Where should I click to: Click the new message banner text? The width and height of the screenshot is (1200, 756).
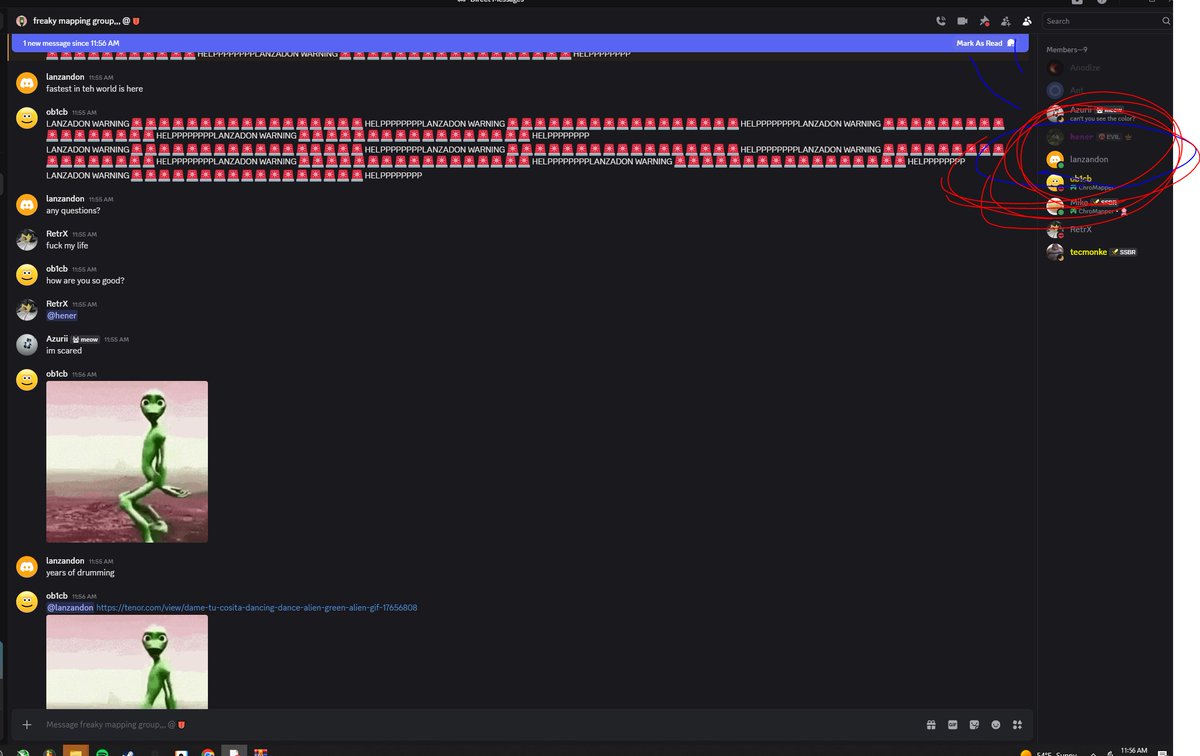point(71,43)
